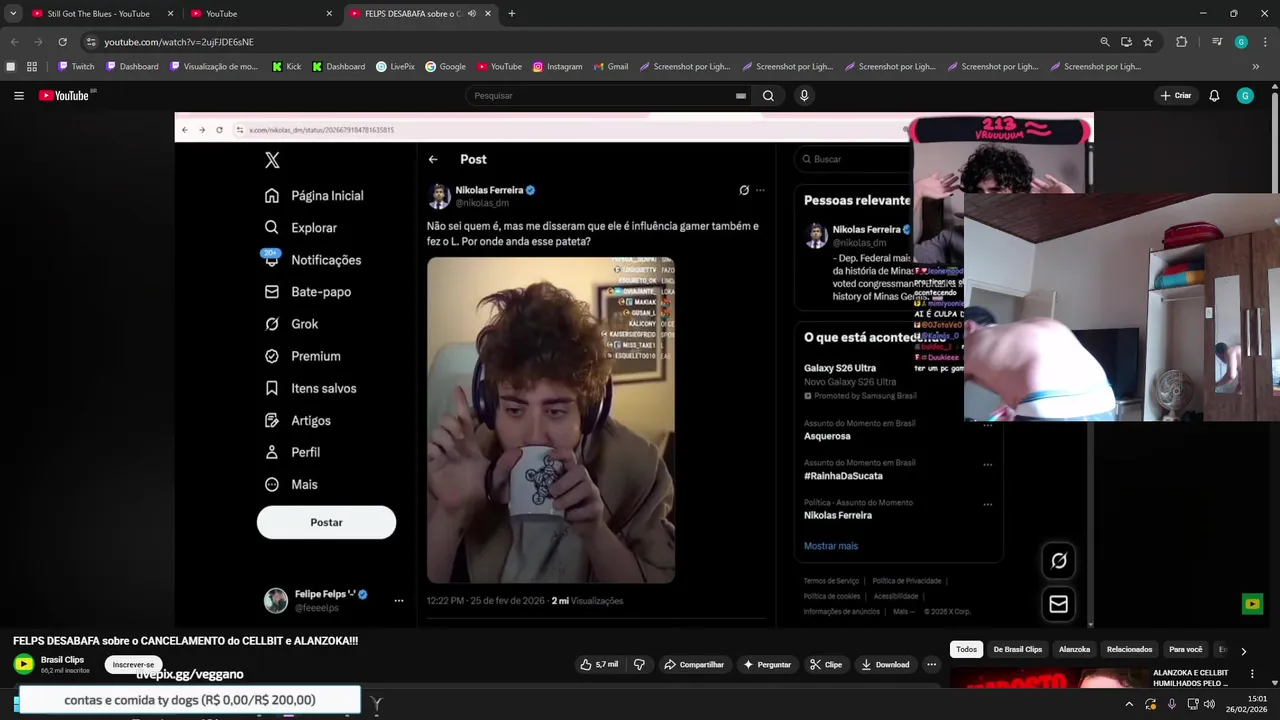Open the LivePix bookmark
Screen dimensions: 1280x720
pyautogui.click(x=395, y=67)
